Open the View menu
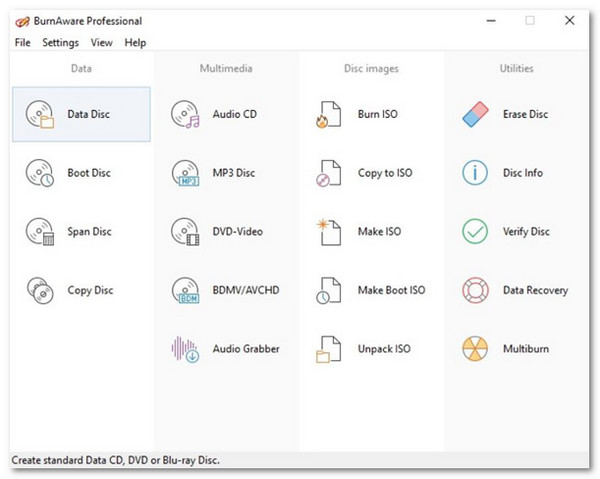The width and height of the screenshot is (600, 479). point(101,42)
